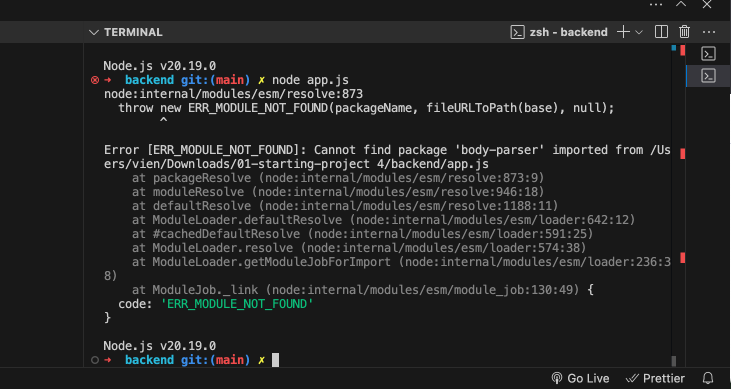Kill terminal with trash icon

tap(684, 32)
